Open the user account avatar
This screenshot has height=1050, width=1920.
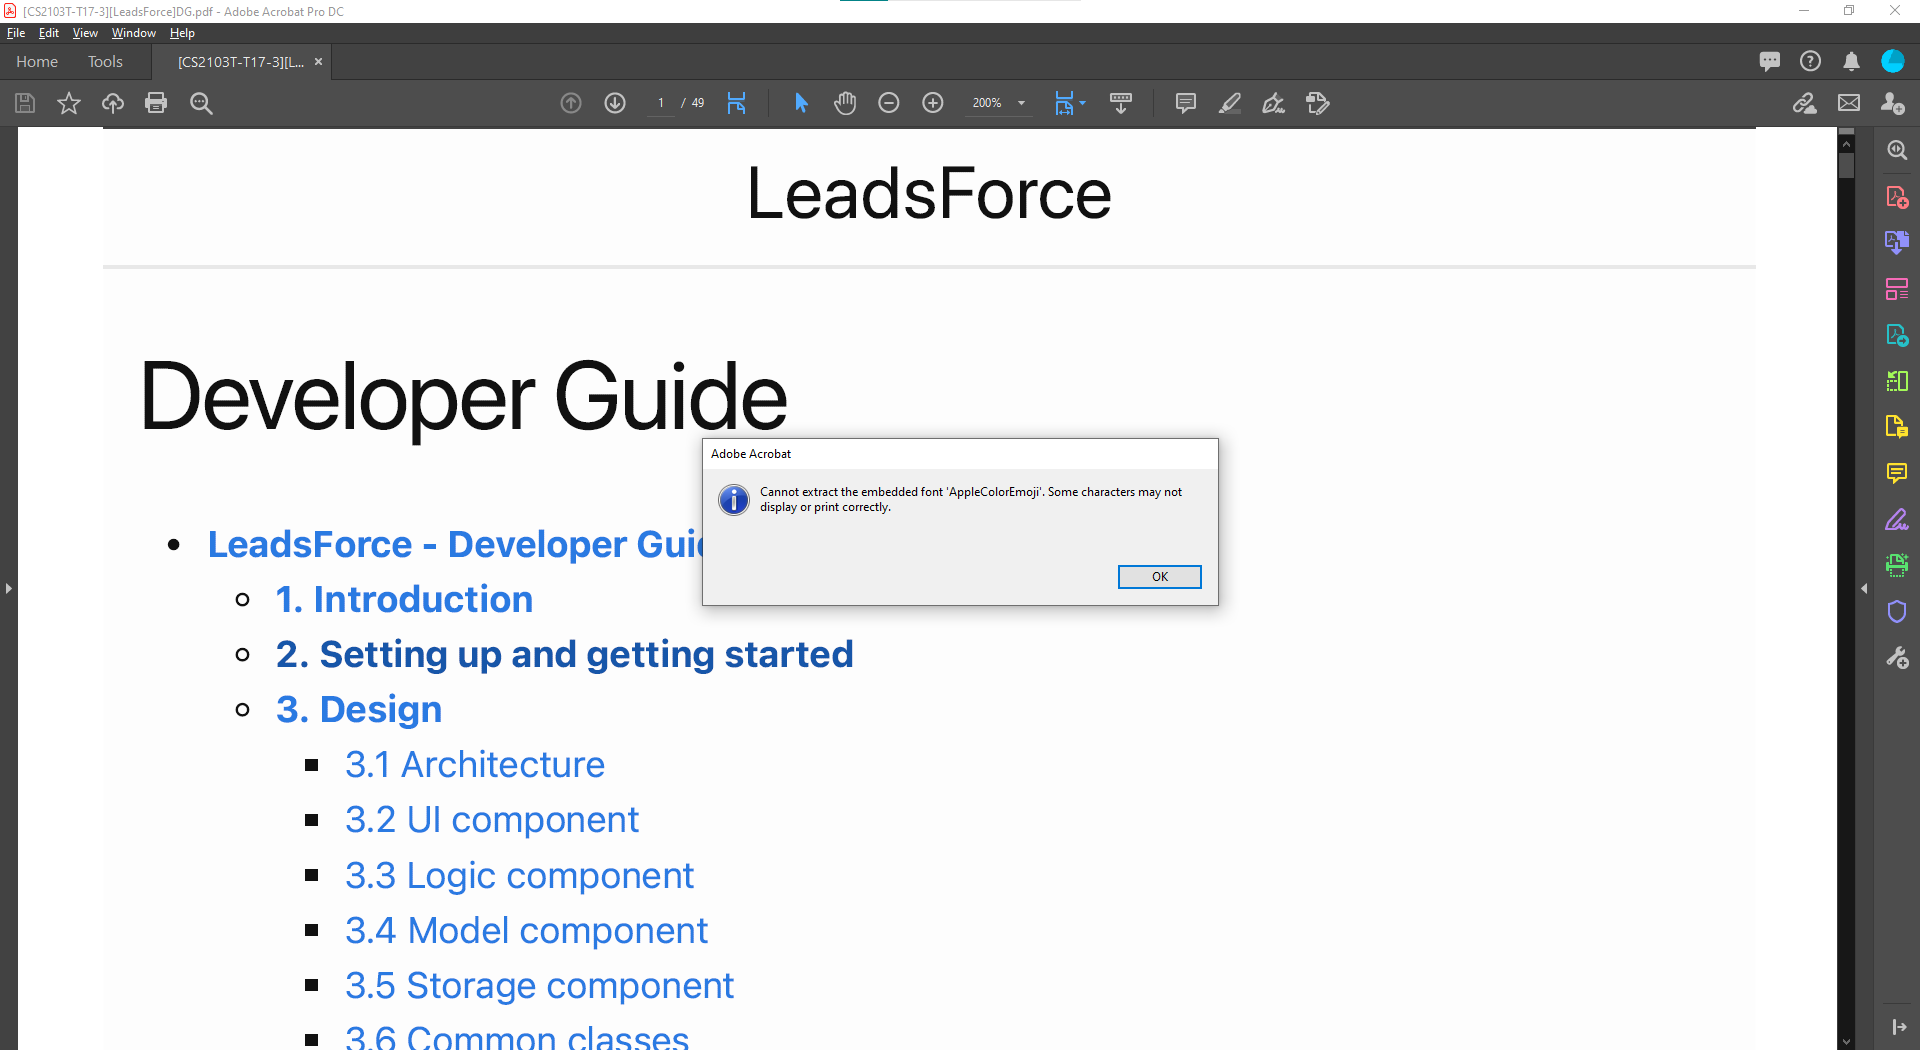point(1893,61)
